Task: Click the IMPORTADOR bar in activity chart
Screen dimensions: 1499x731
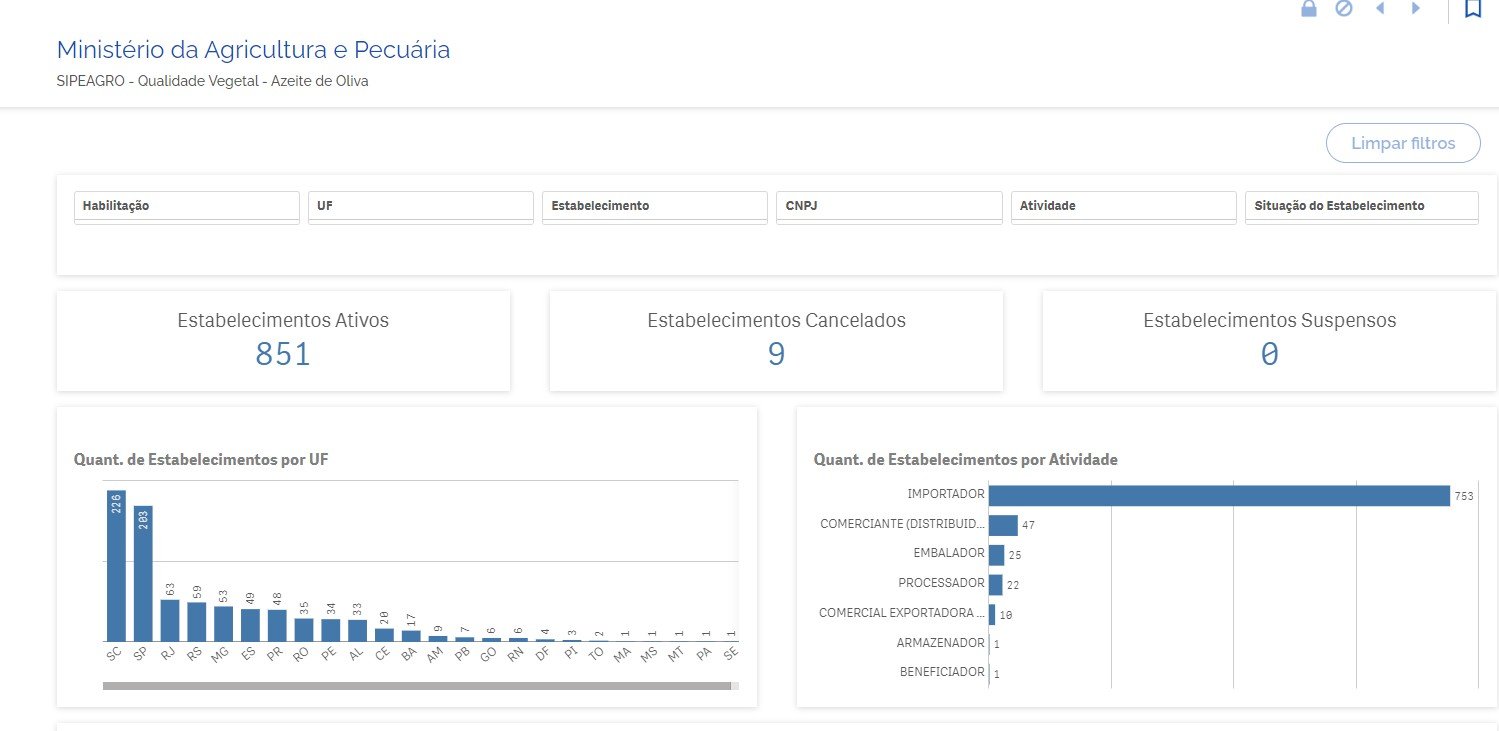Action: tap(1218, 496)
